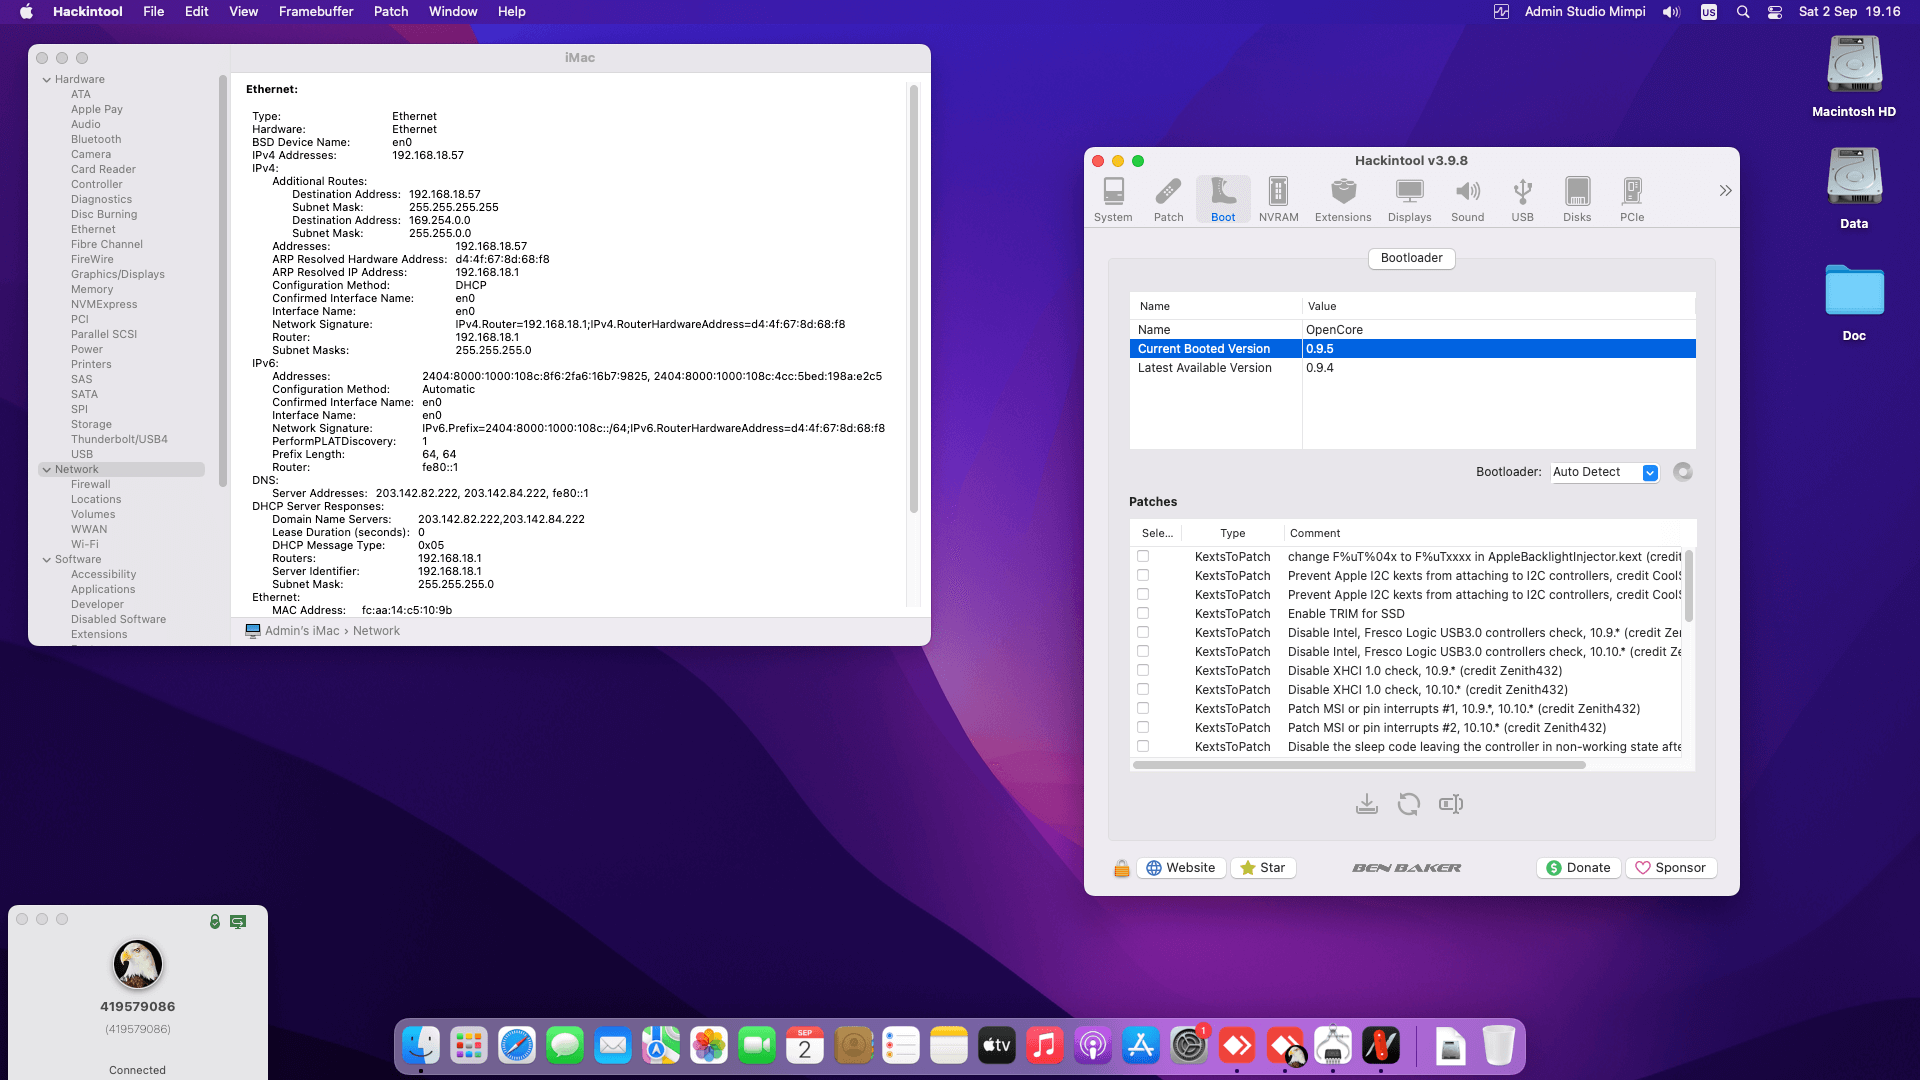
Task: Click the Star button
Action: pyautogui.click(x=1263, y=868)
